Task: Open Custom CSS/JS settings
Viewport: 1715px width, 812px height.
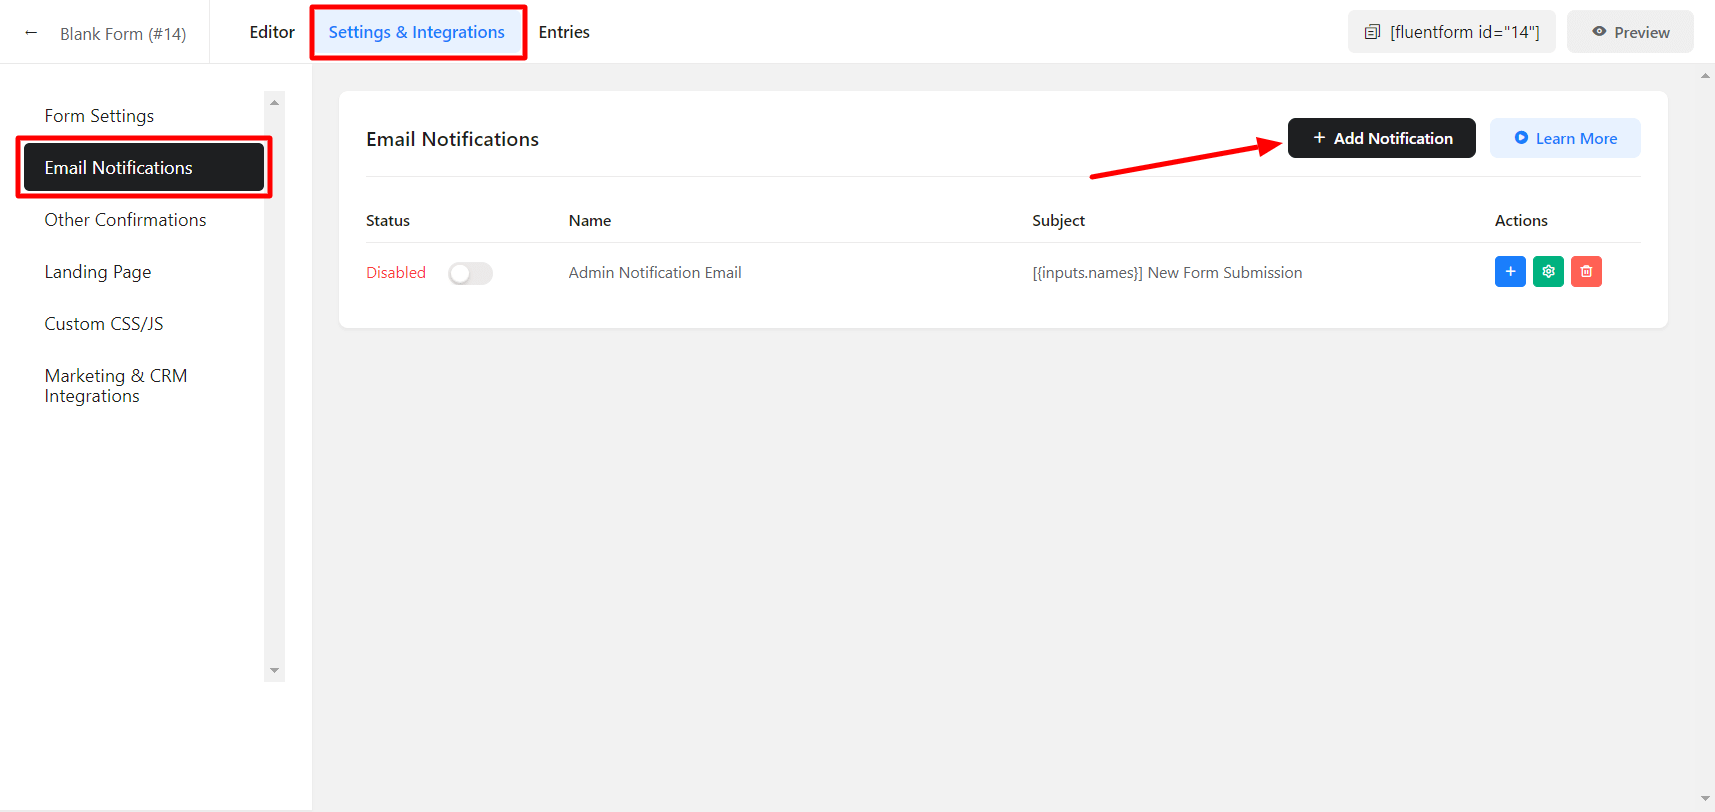Action: pyautogui.click(x=104, y=324)
